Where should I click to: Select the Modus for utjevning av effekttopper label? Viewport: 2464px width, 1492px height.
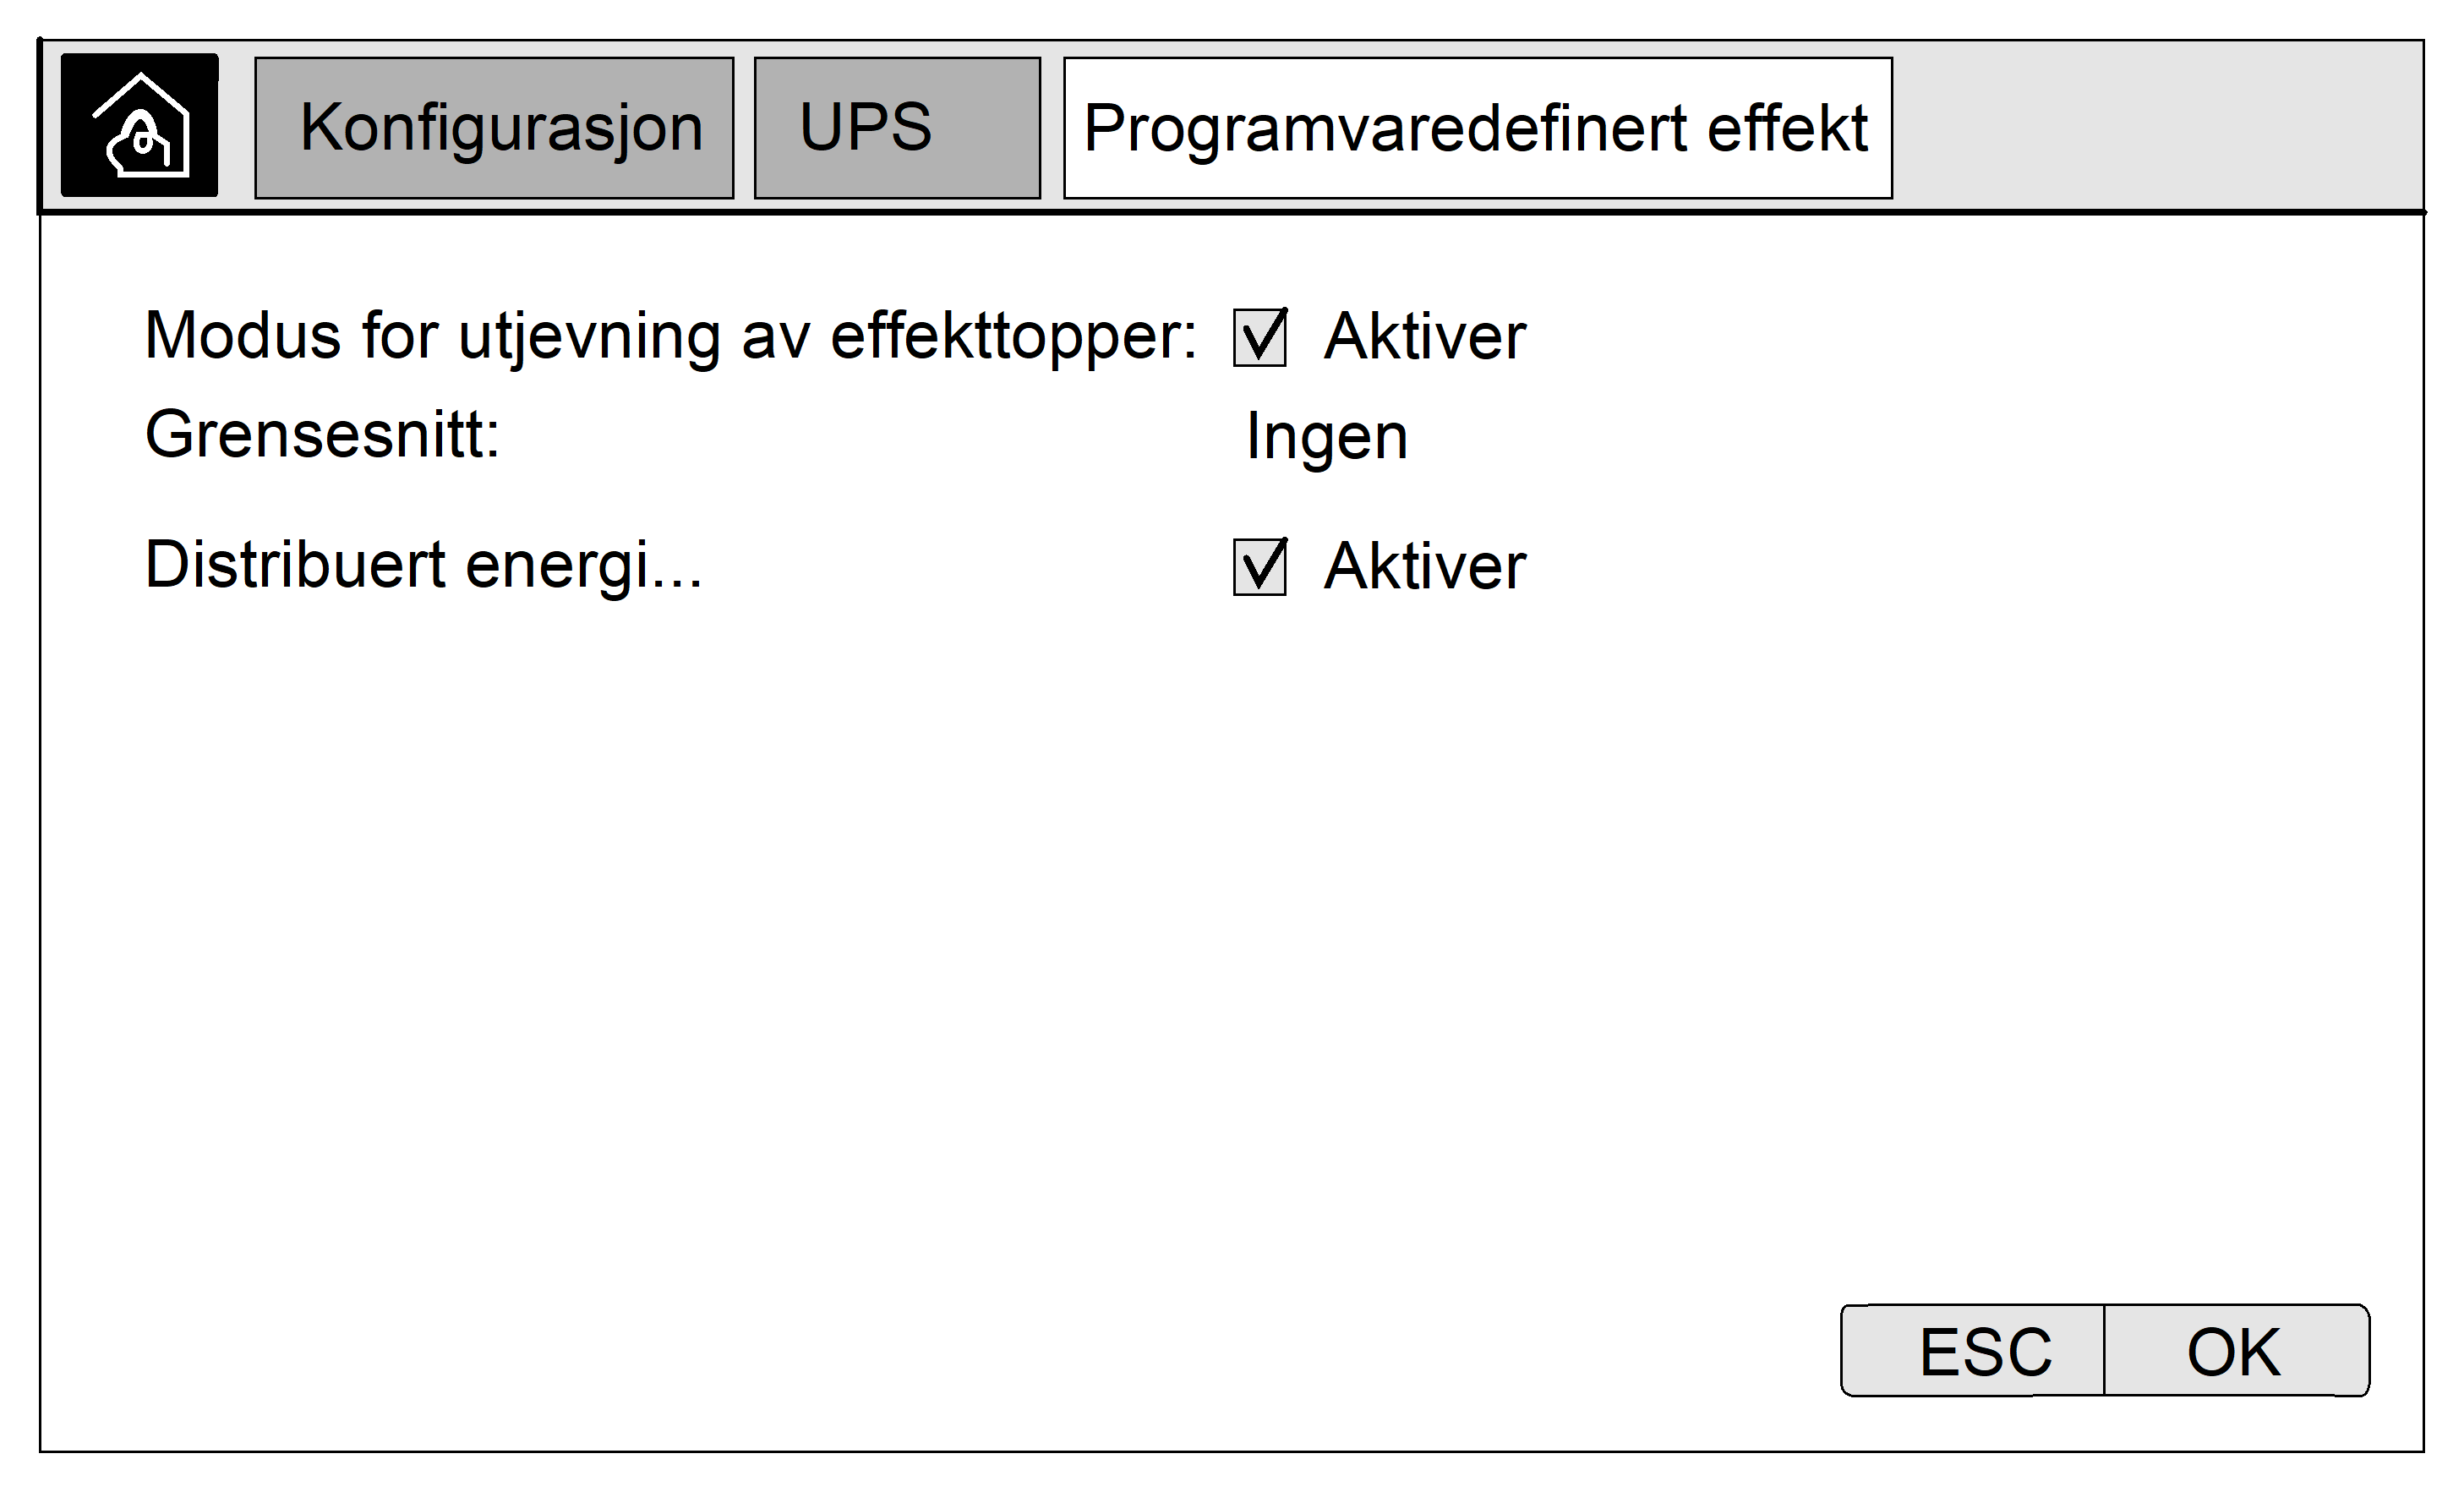click(670, 336)
